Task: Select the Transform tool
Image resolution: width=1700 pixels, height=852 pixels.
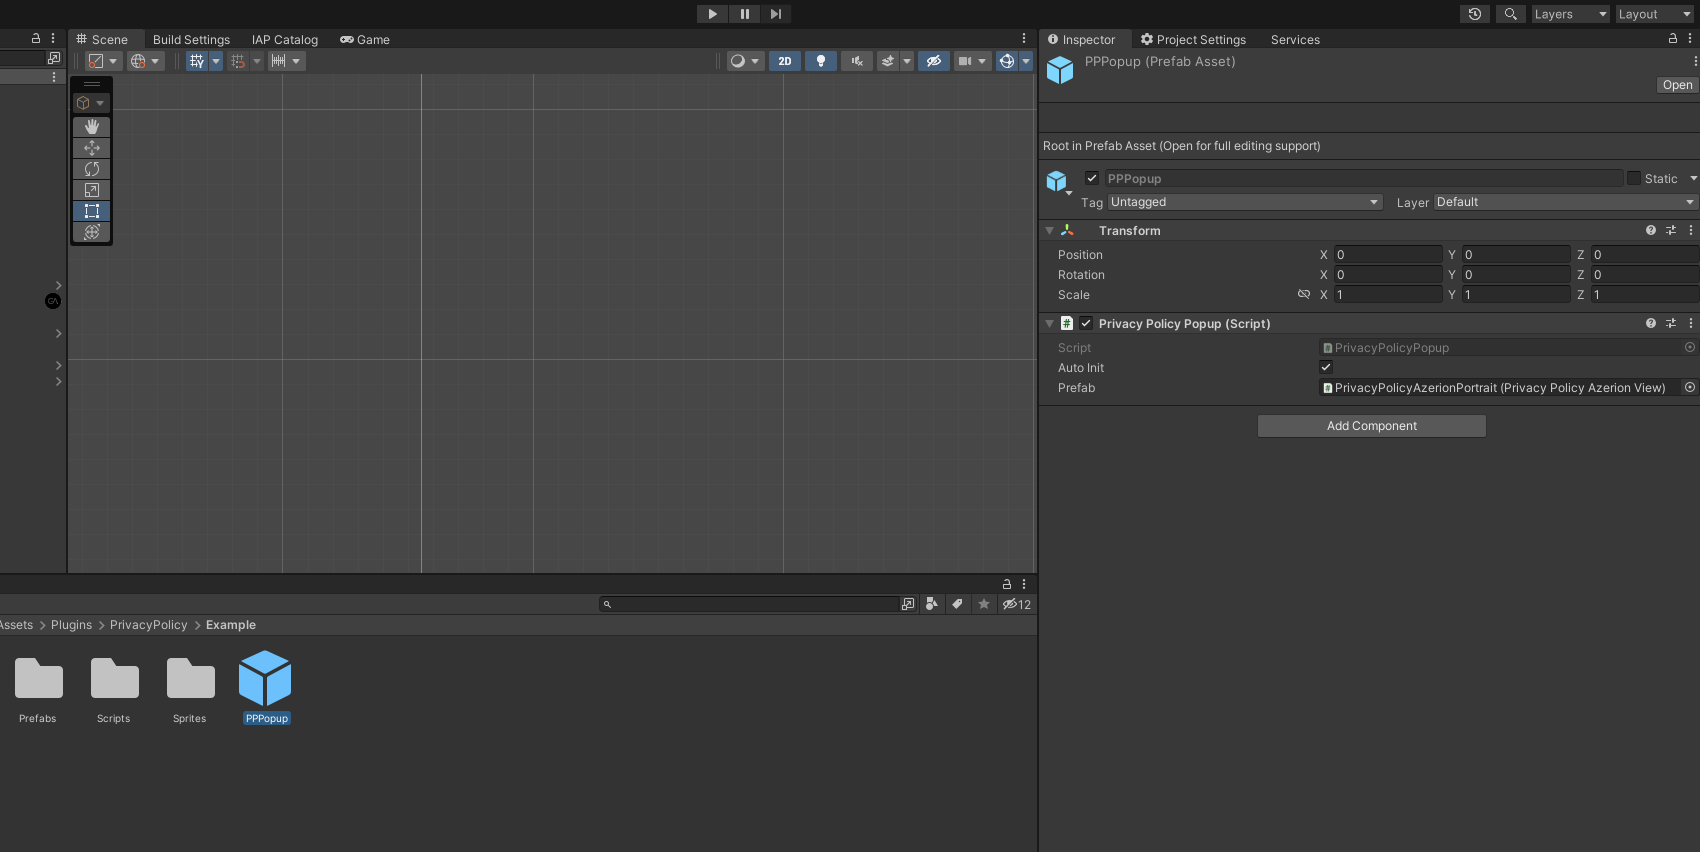Action: [92, 232]
